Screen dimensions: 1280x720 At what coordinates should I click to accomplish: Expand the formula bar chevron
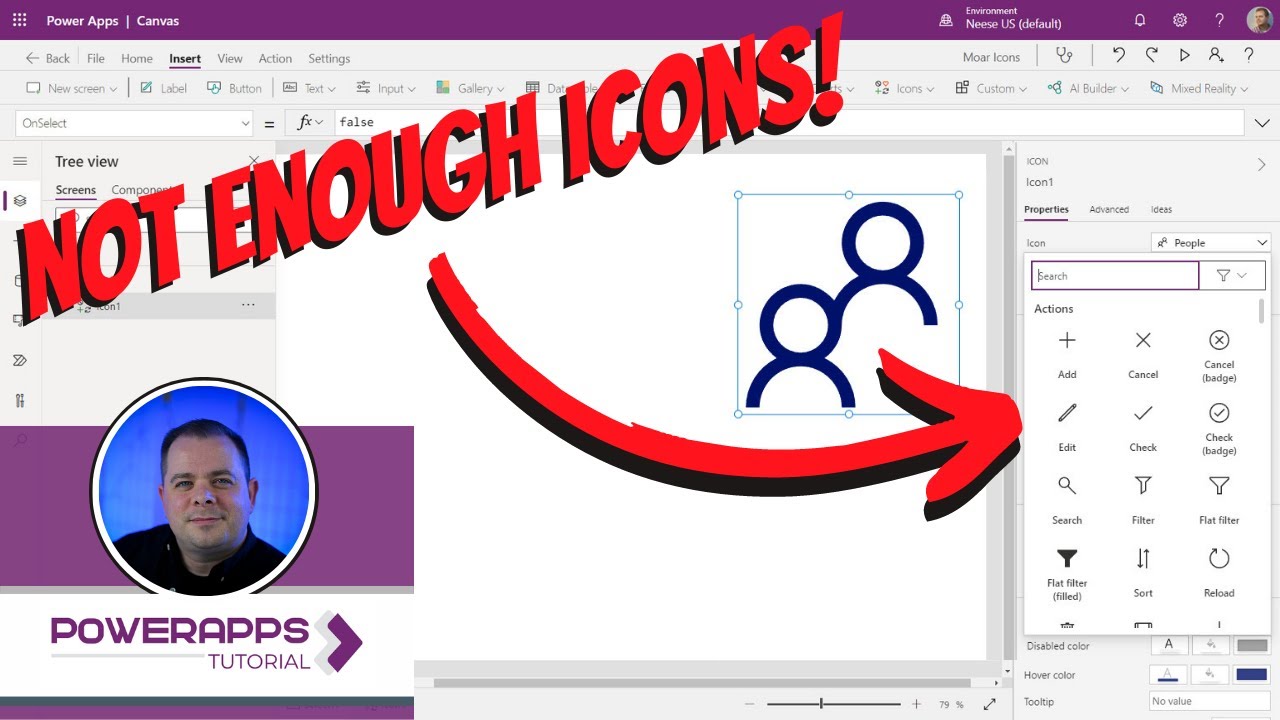pos(1261,123)
